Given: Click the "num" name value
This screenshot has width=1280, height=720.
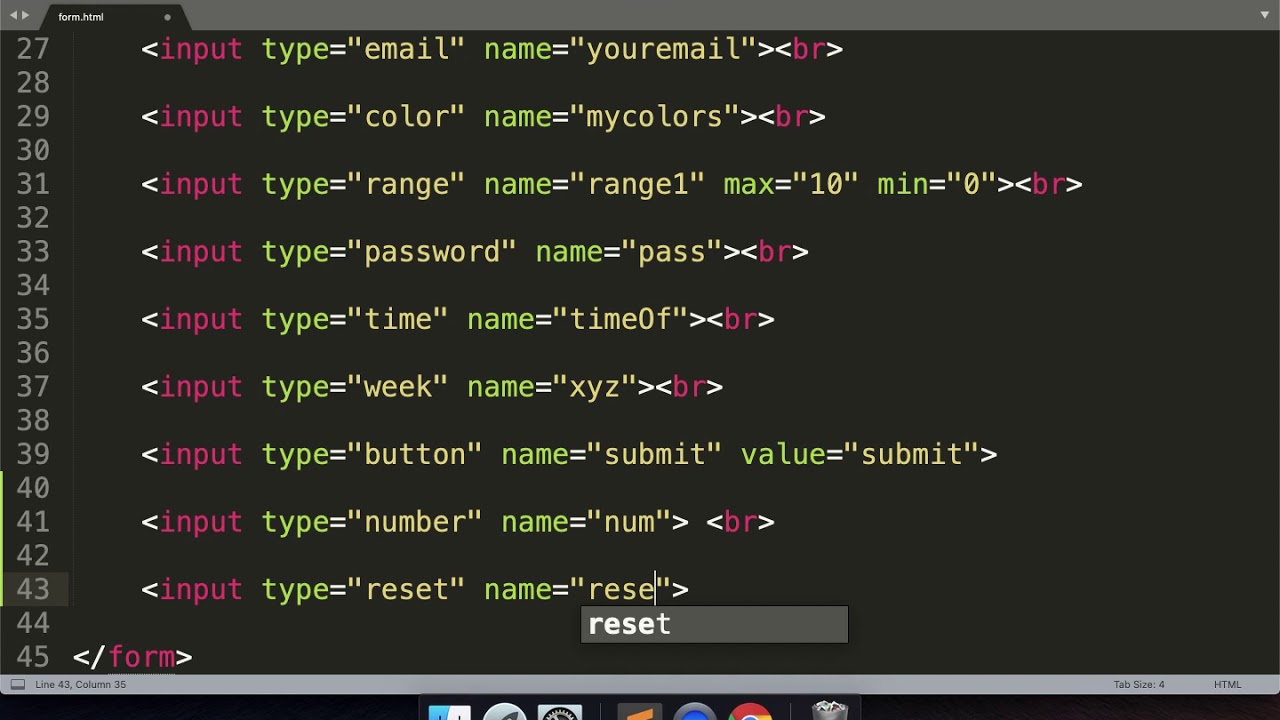Looking at the screenshot, I should coord(629,522).
